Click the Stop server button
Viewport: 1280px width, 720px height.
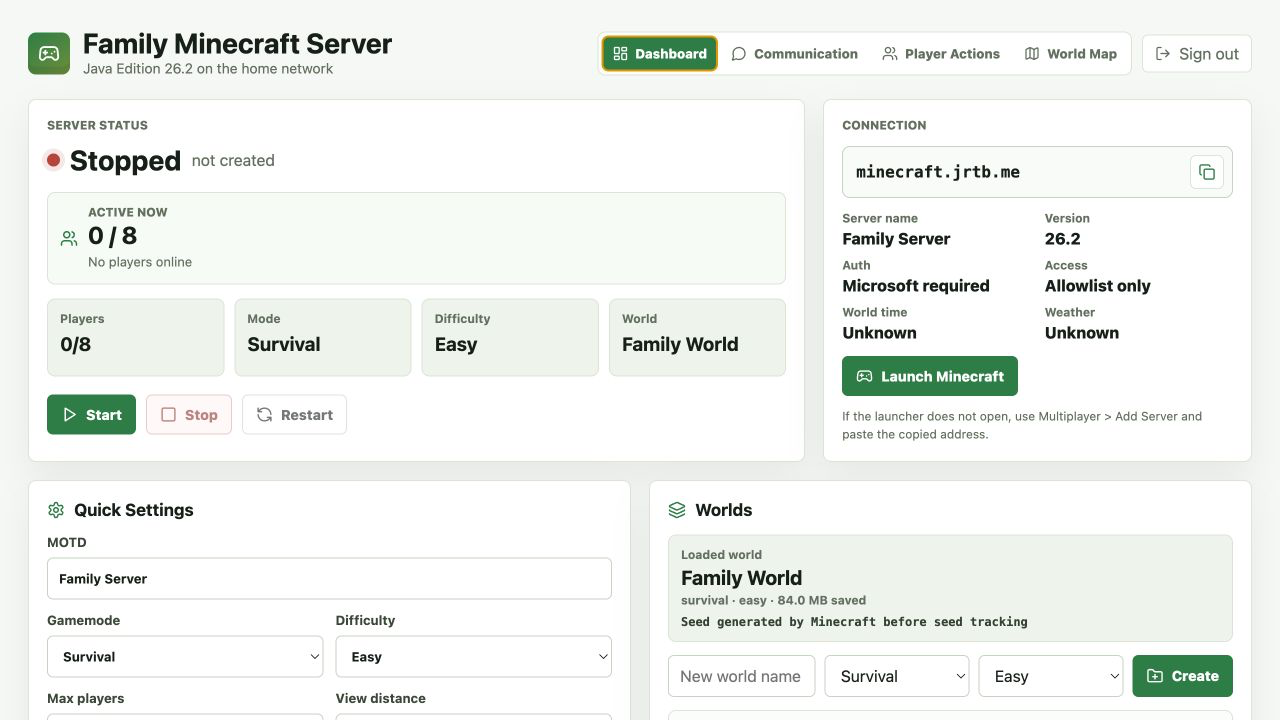click(189, 415)
